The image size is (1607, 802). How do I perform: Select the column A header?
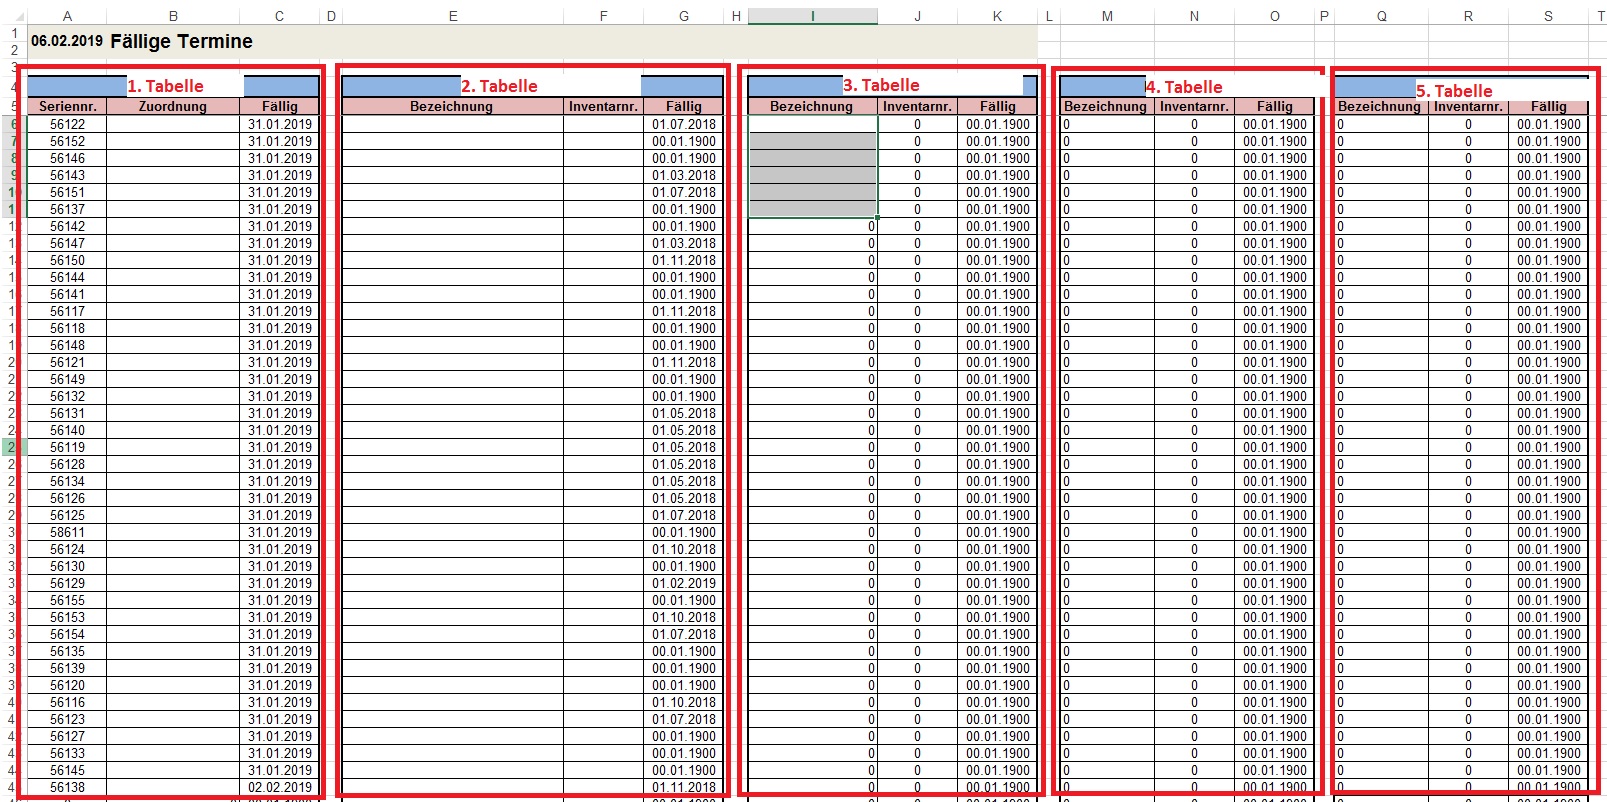tap(67, 16)
